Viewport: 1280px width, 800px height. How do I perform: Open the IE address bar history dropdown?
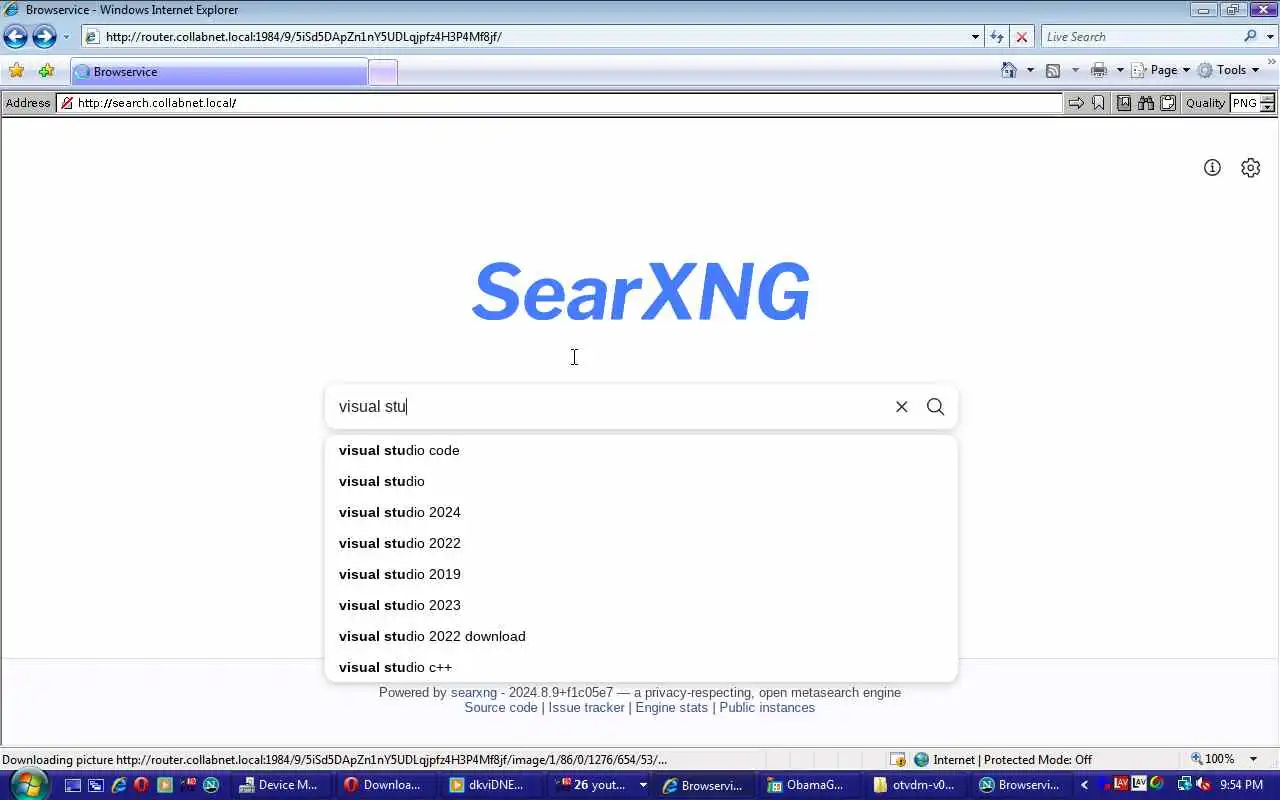pos(975,37)
